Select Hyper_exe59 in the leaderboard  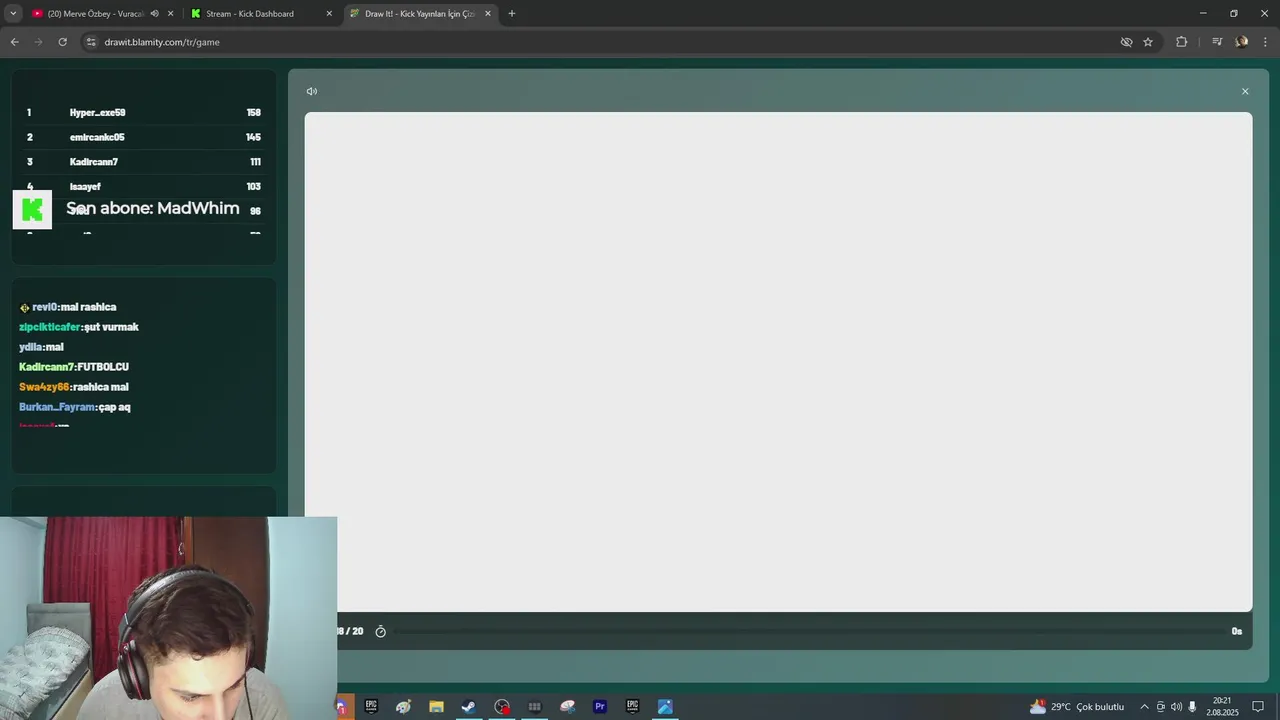pos(144,112)
